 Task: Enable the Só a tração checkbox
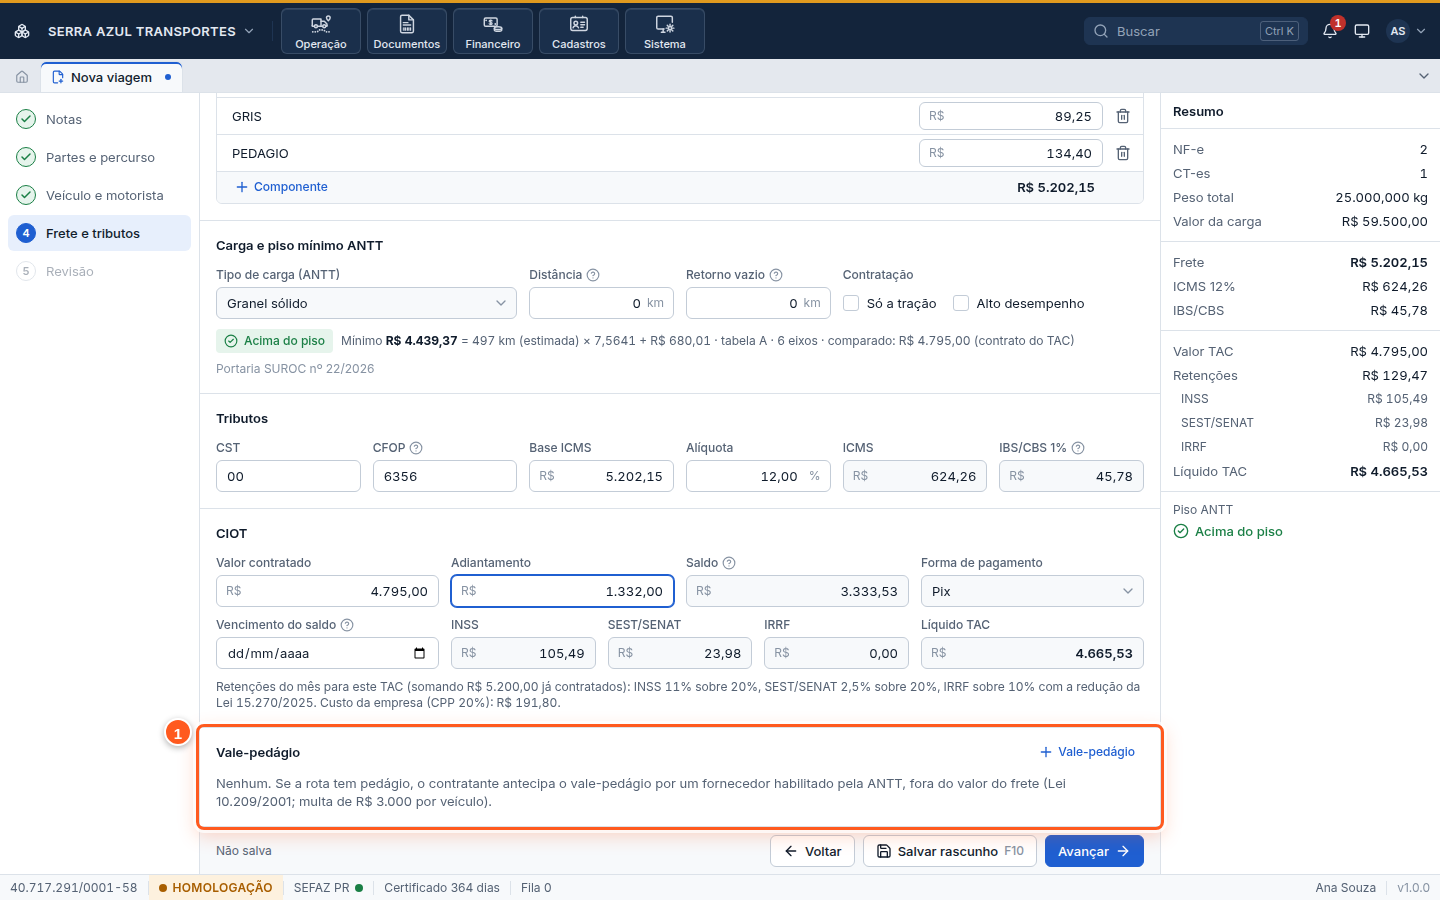coord(851,303)
